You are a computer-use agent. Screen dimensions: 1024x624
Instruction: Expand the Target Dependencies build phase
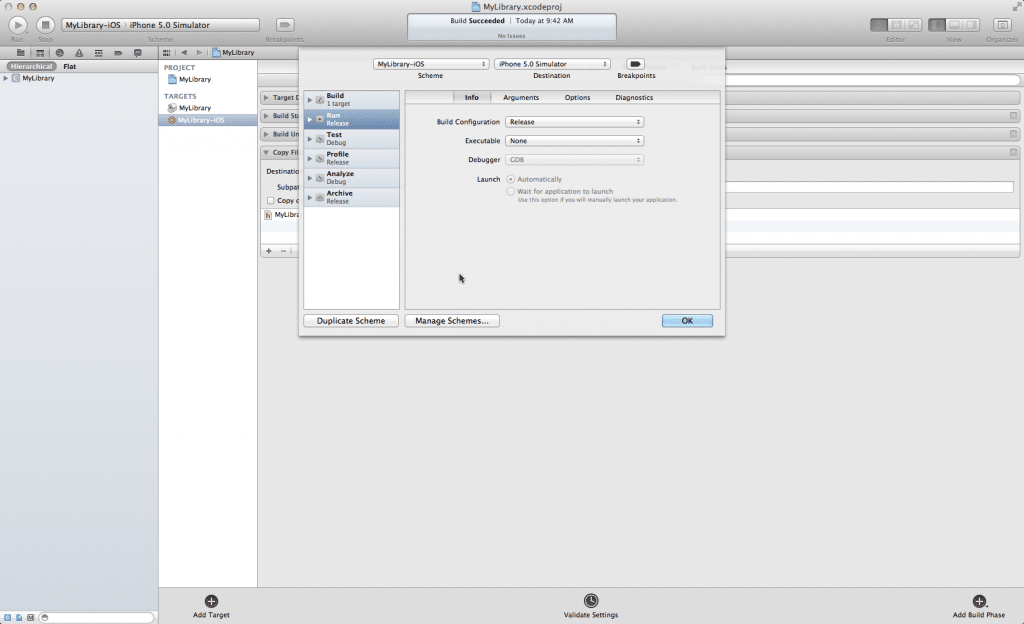pos(266,97)
